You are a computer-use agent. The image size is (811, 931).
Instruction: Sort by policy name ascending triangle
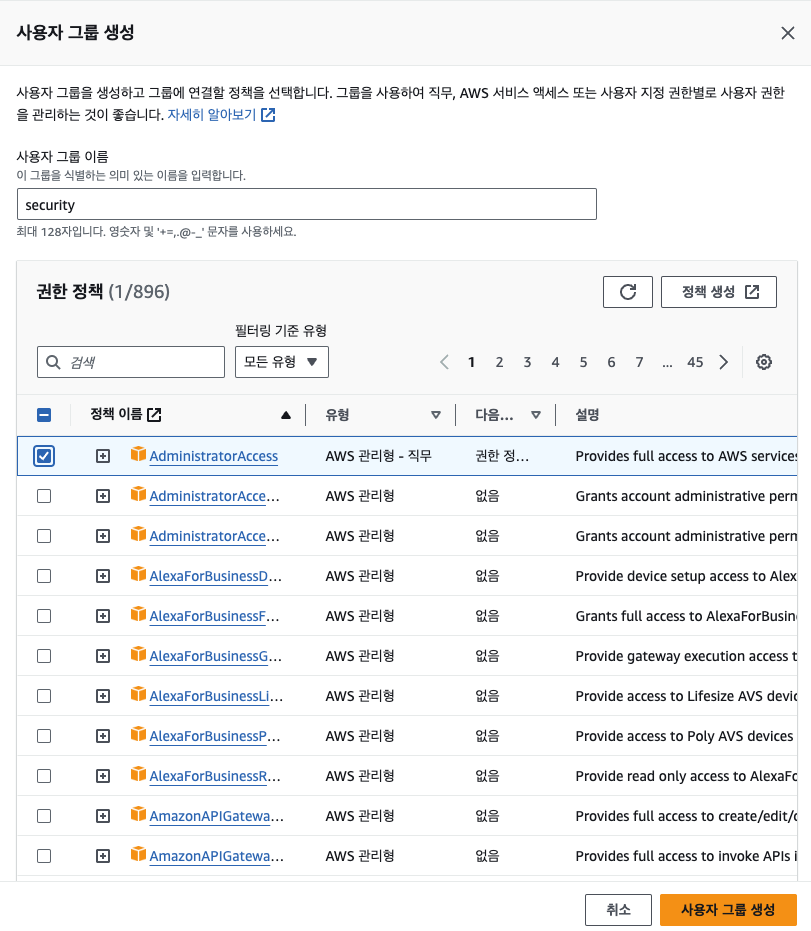tap(286, 415)
